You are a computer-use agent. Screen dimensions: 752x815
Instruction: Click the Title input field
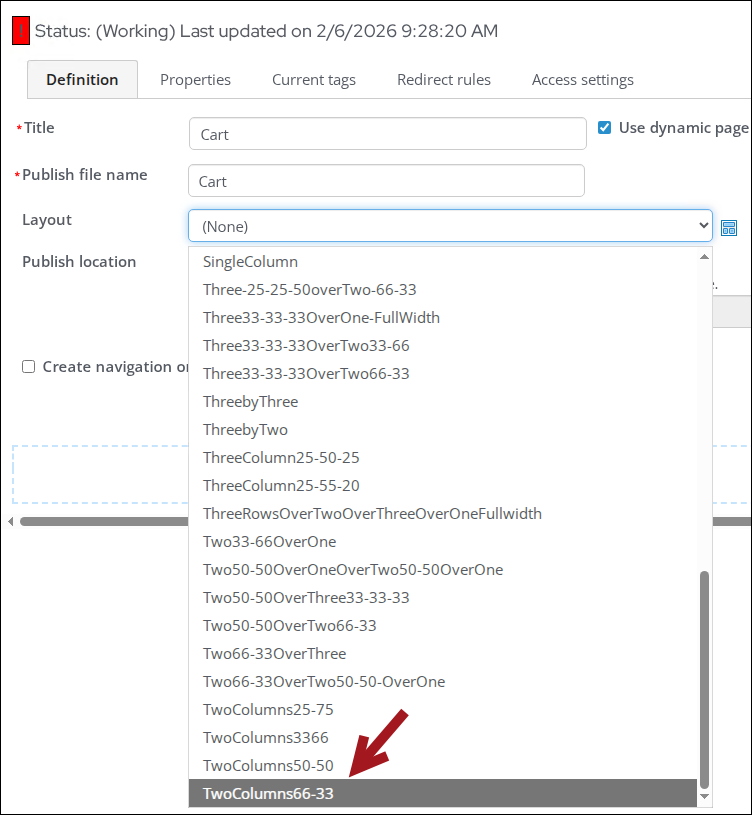[387, 134]
